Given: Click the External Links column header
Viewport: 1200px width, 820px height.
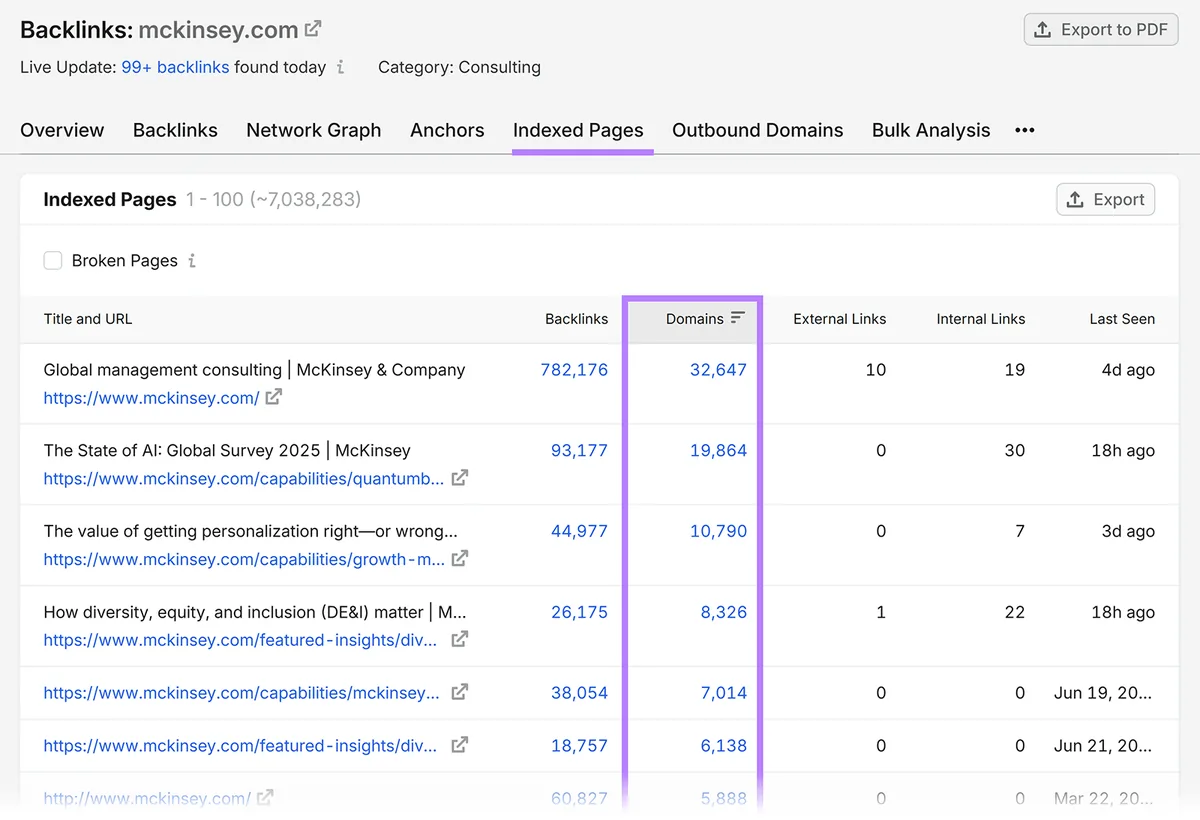Looking at the screenshot, I should pyautogui.click(x=840, y=319).
